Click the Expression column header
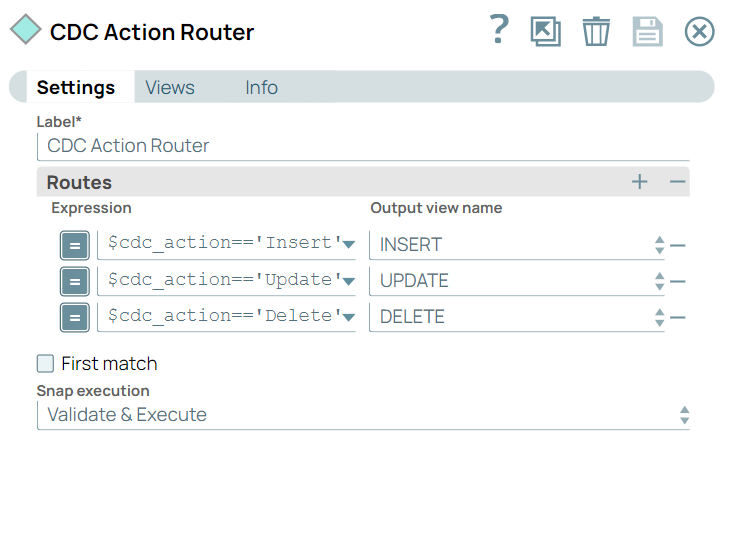 pos(91,208)
